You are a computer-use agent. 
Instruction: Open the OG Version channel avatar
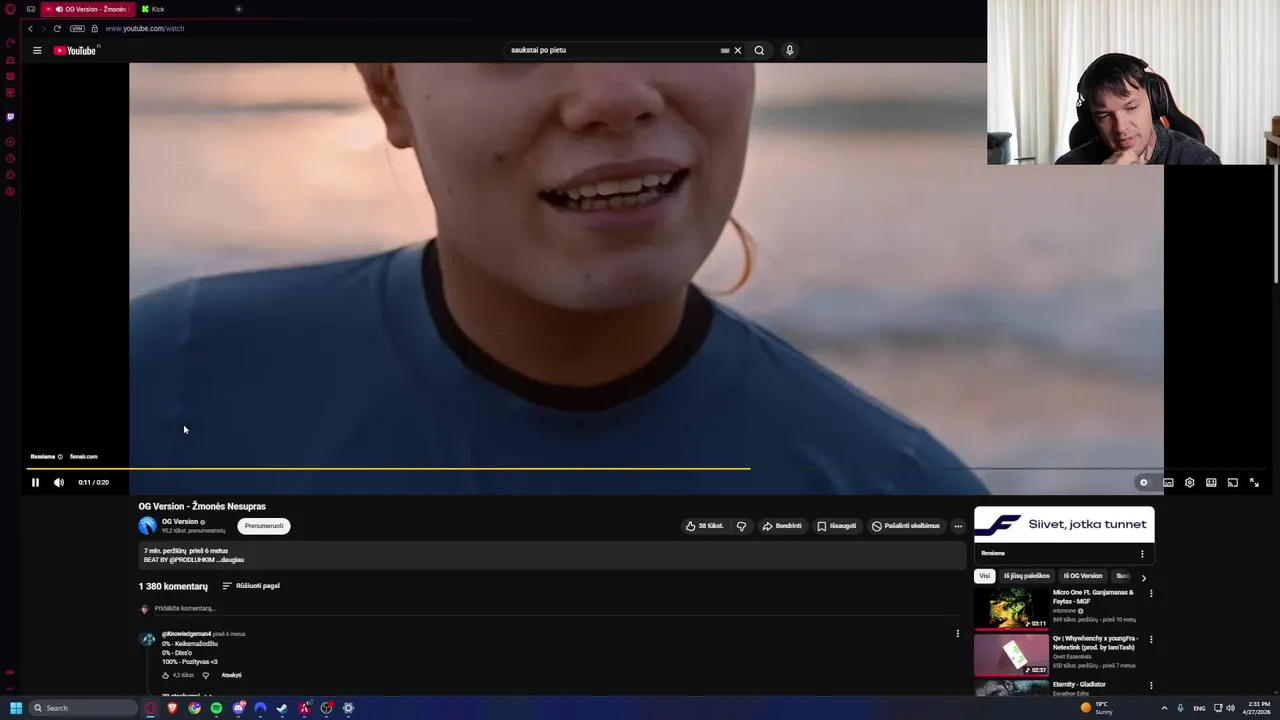[x=148, y=526]
